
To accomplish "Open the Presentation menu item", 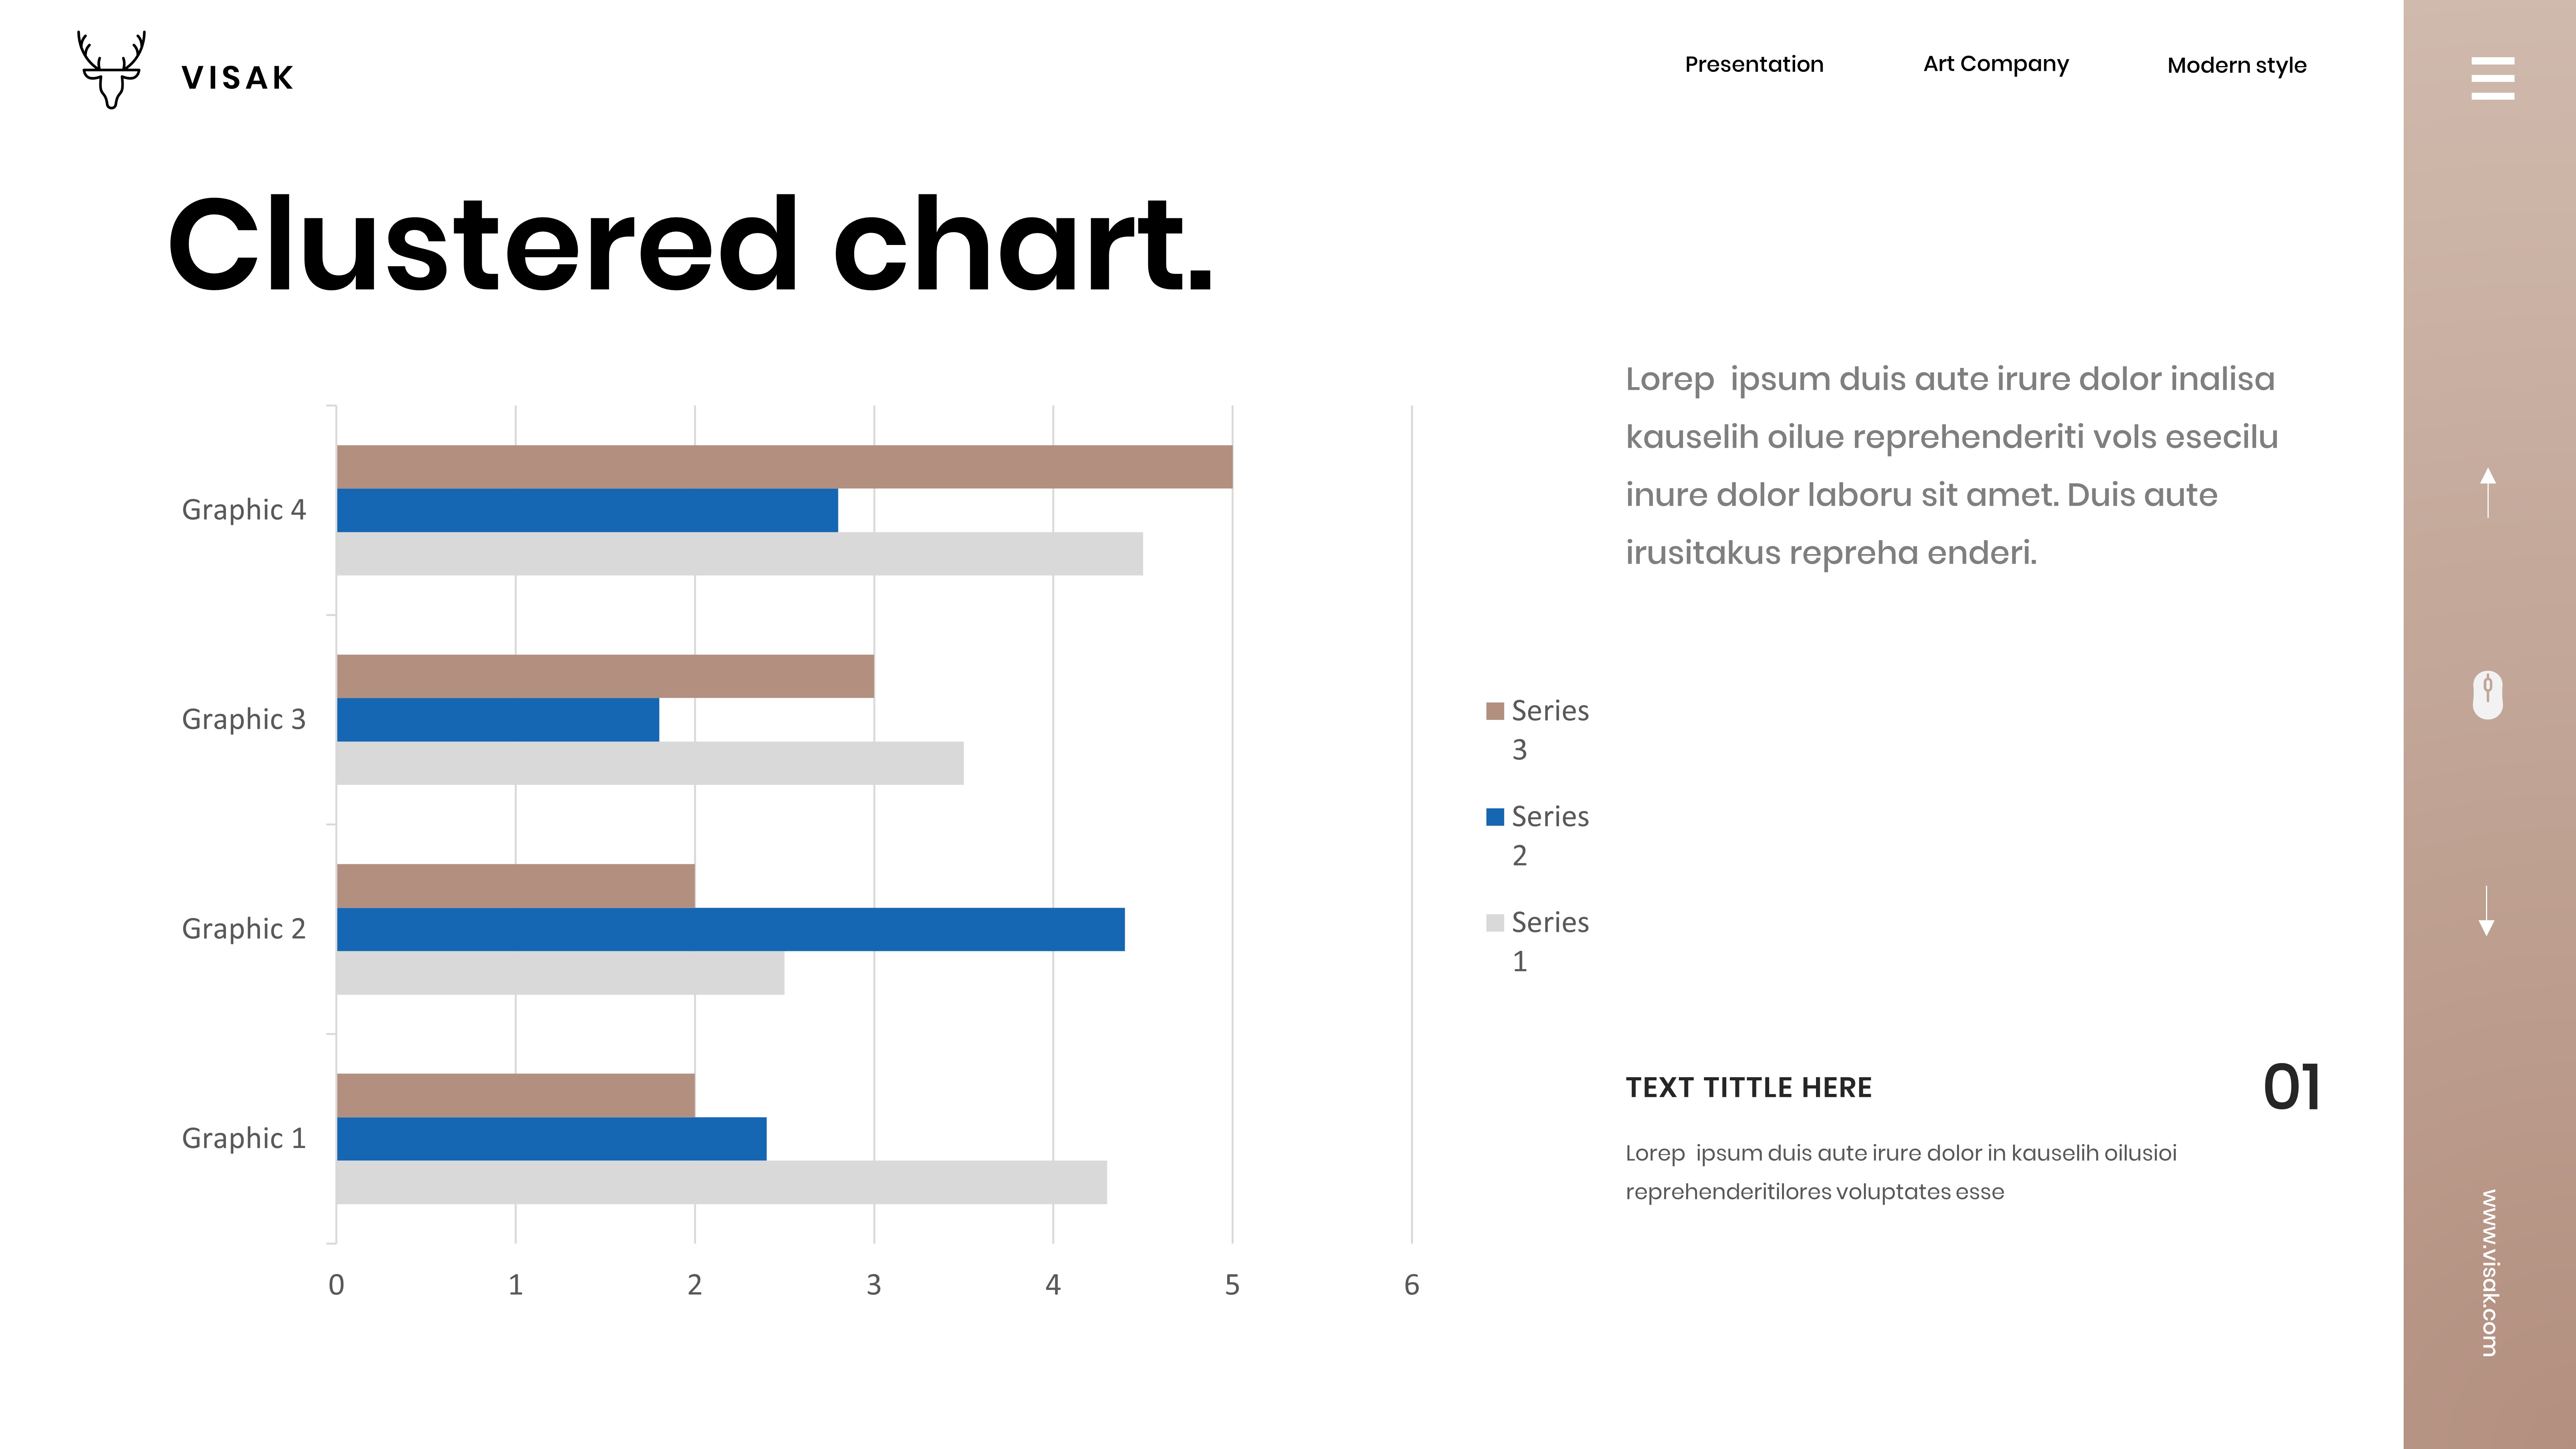I will point(1754,65).
